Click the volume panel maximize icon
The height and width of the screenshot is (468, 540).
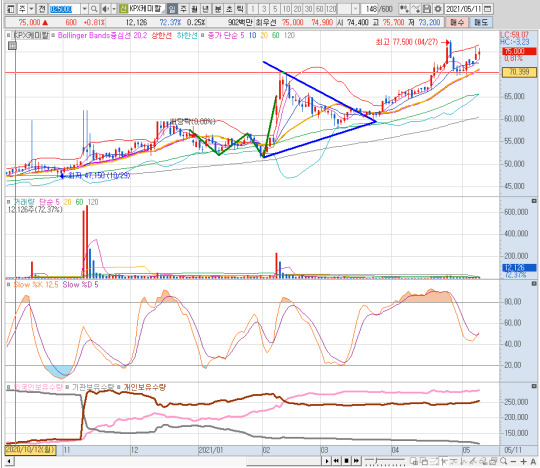tap(534, 201)
